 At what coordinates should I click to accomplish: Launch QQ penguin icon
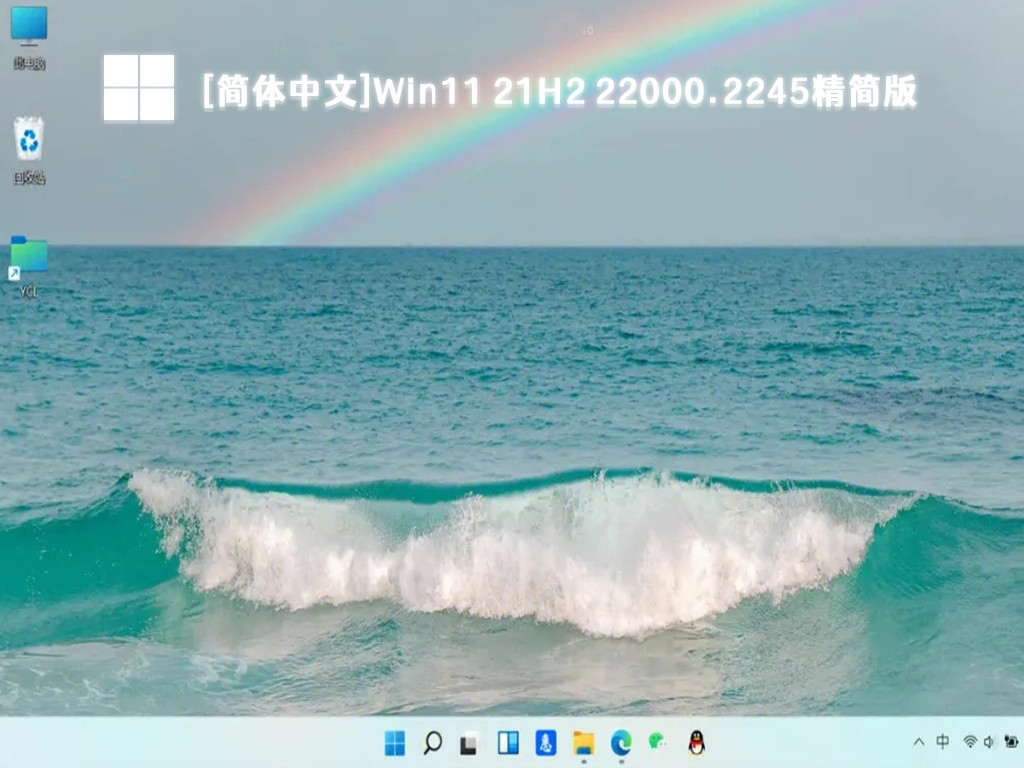click(x=696, y=743)
